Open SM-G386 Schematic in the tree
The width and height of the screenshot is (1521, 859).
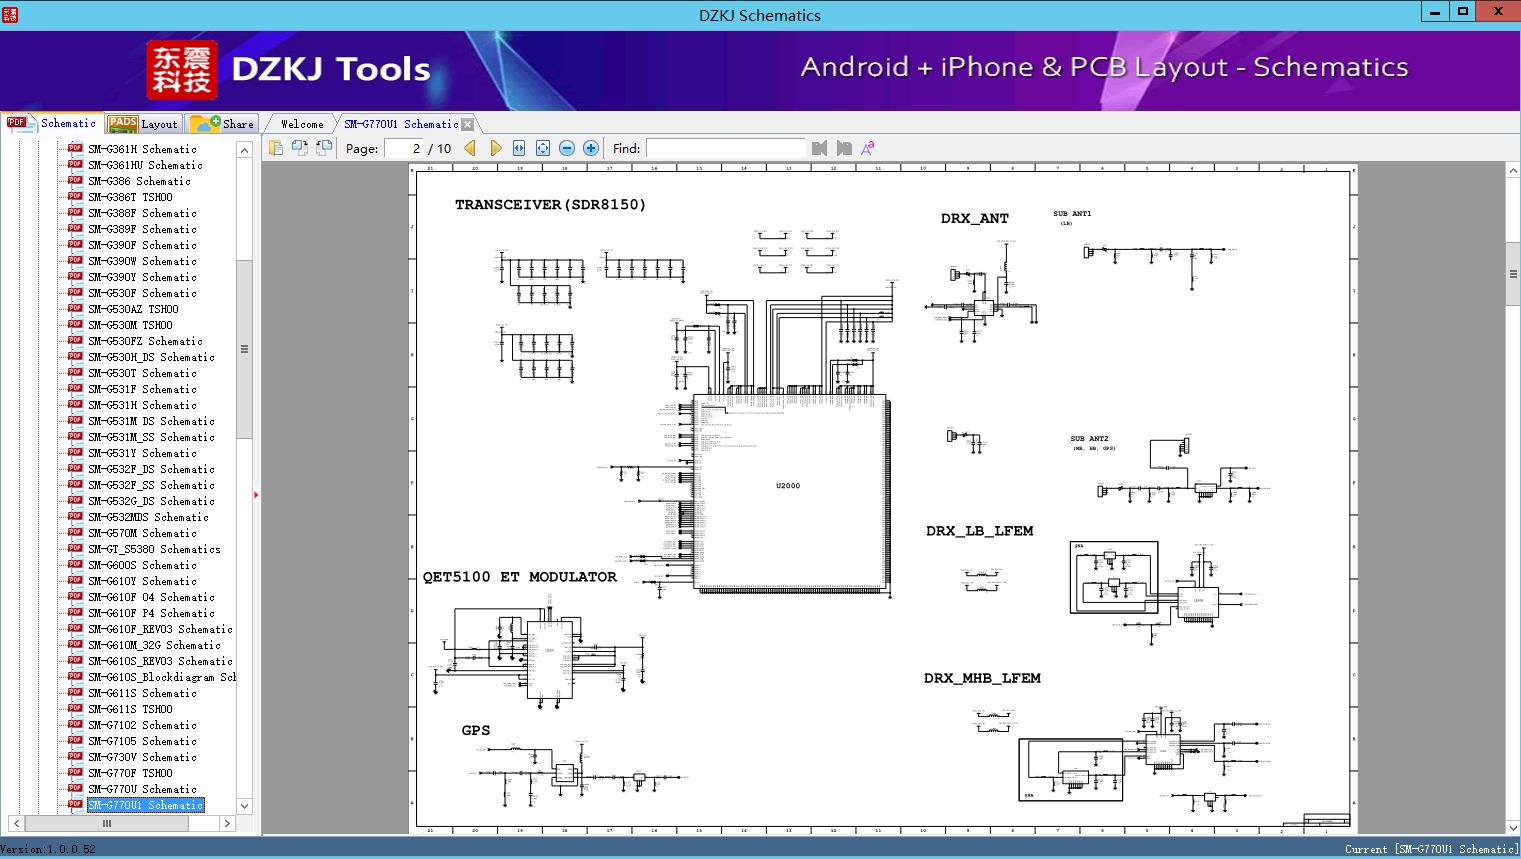pos(139,181)
